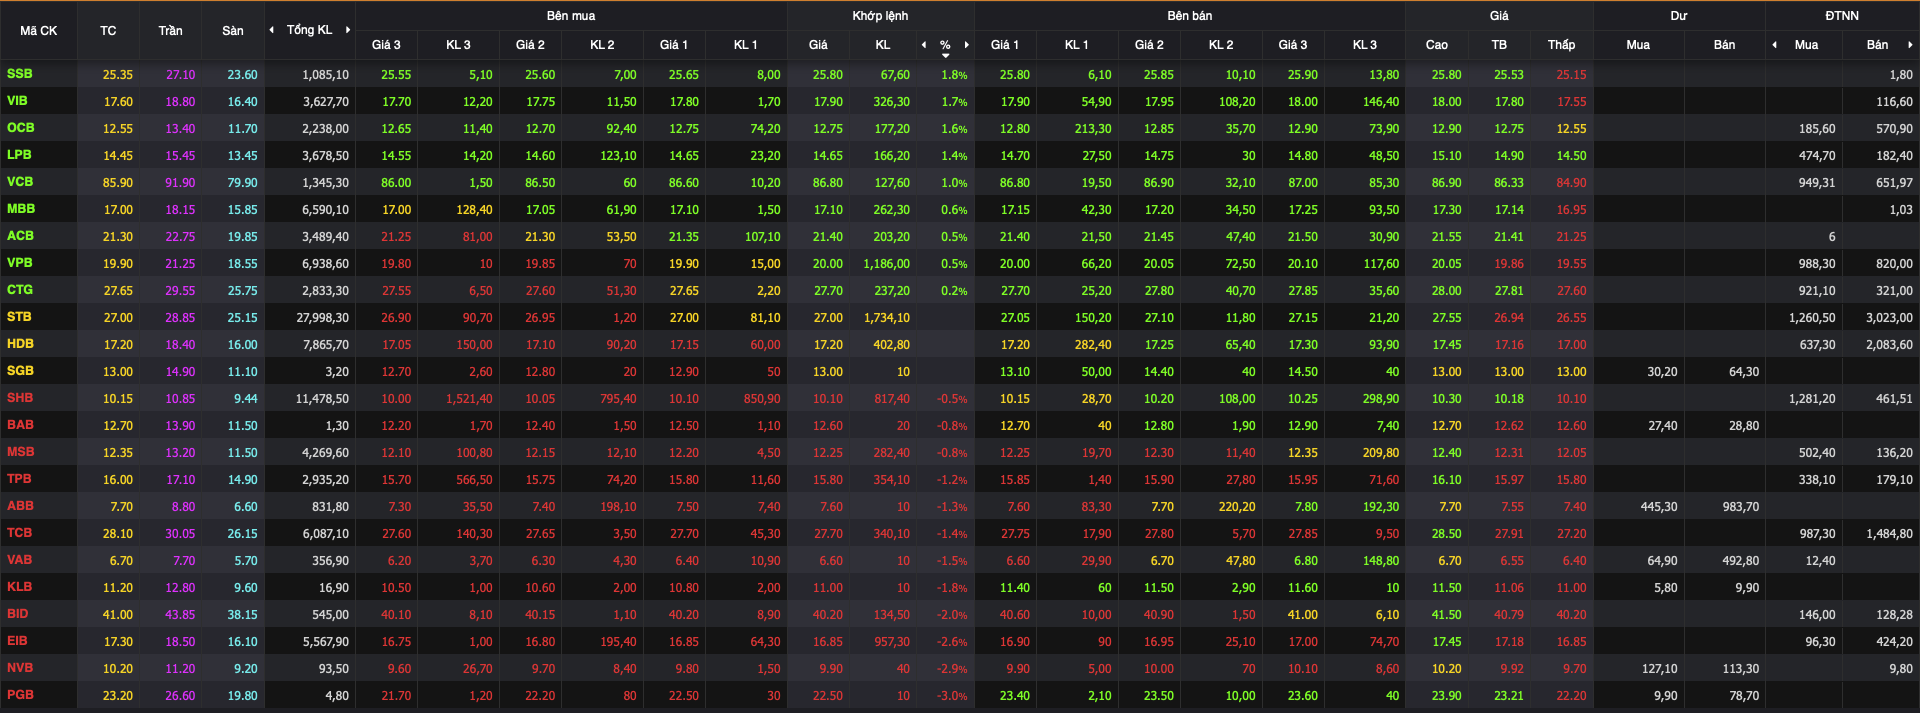Click the TB column header
This screenshot has width=1920, height=713.
click(1499, 45)
